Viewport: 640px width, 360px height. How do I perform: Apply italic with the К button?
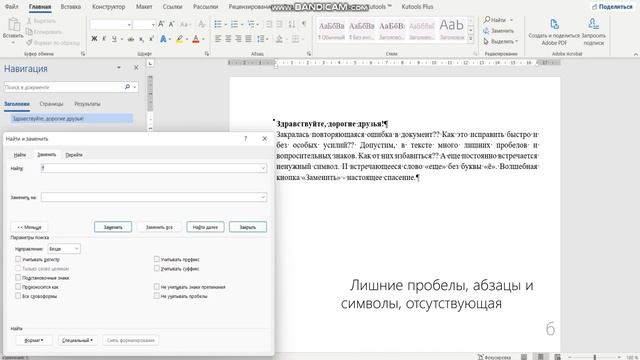click(x=104, y=39)
